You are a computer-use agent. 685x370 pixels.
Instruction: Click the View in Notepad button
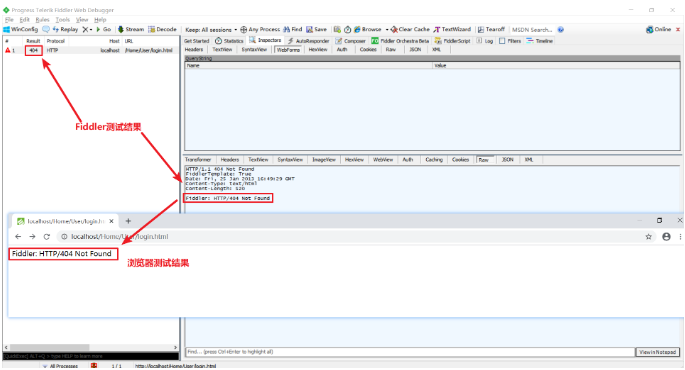(x=657, y=352)
